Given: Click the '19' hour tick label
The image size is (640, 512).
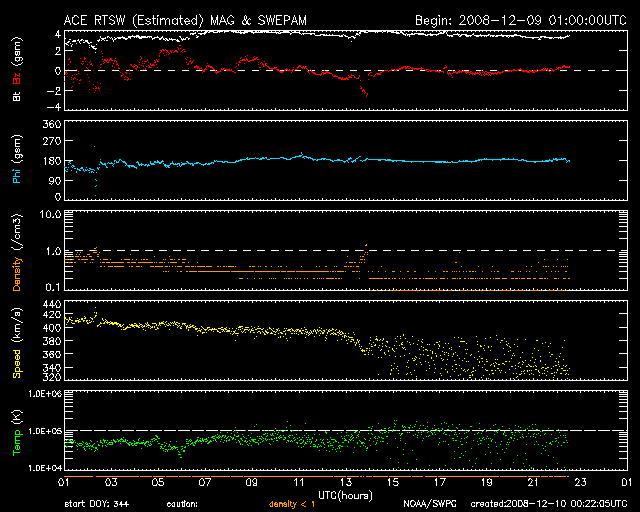Looking at the screenshot, I should click(487, 483).
